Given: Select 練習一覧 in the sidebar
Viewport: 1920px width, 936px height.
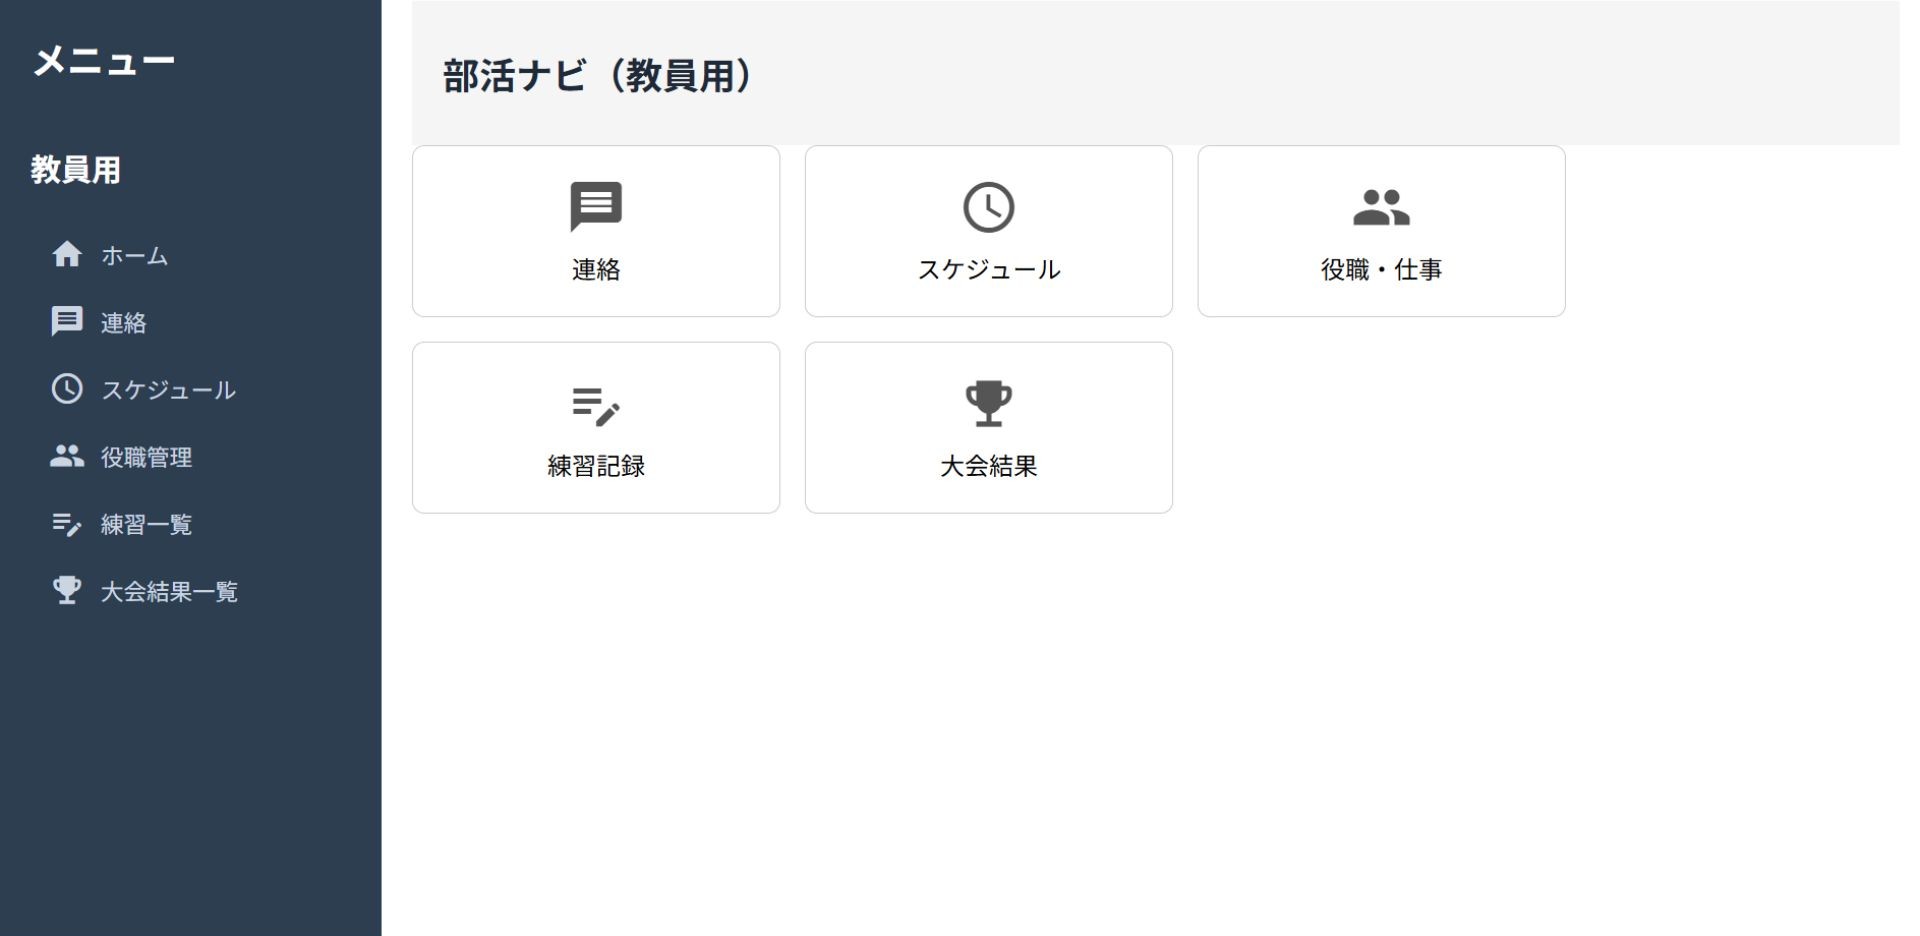Looking at the screenshot, I should 146,525.
